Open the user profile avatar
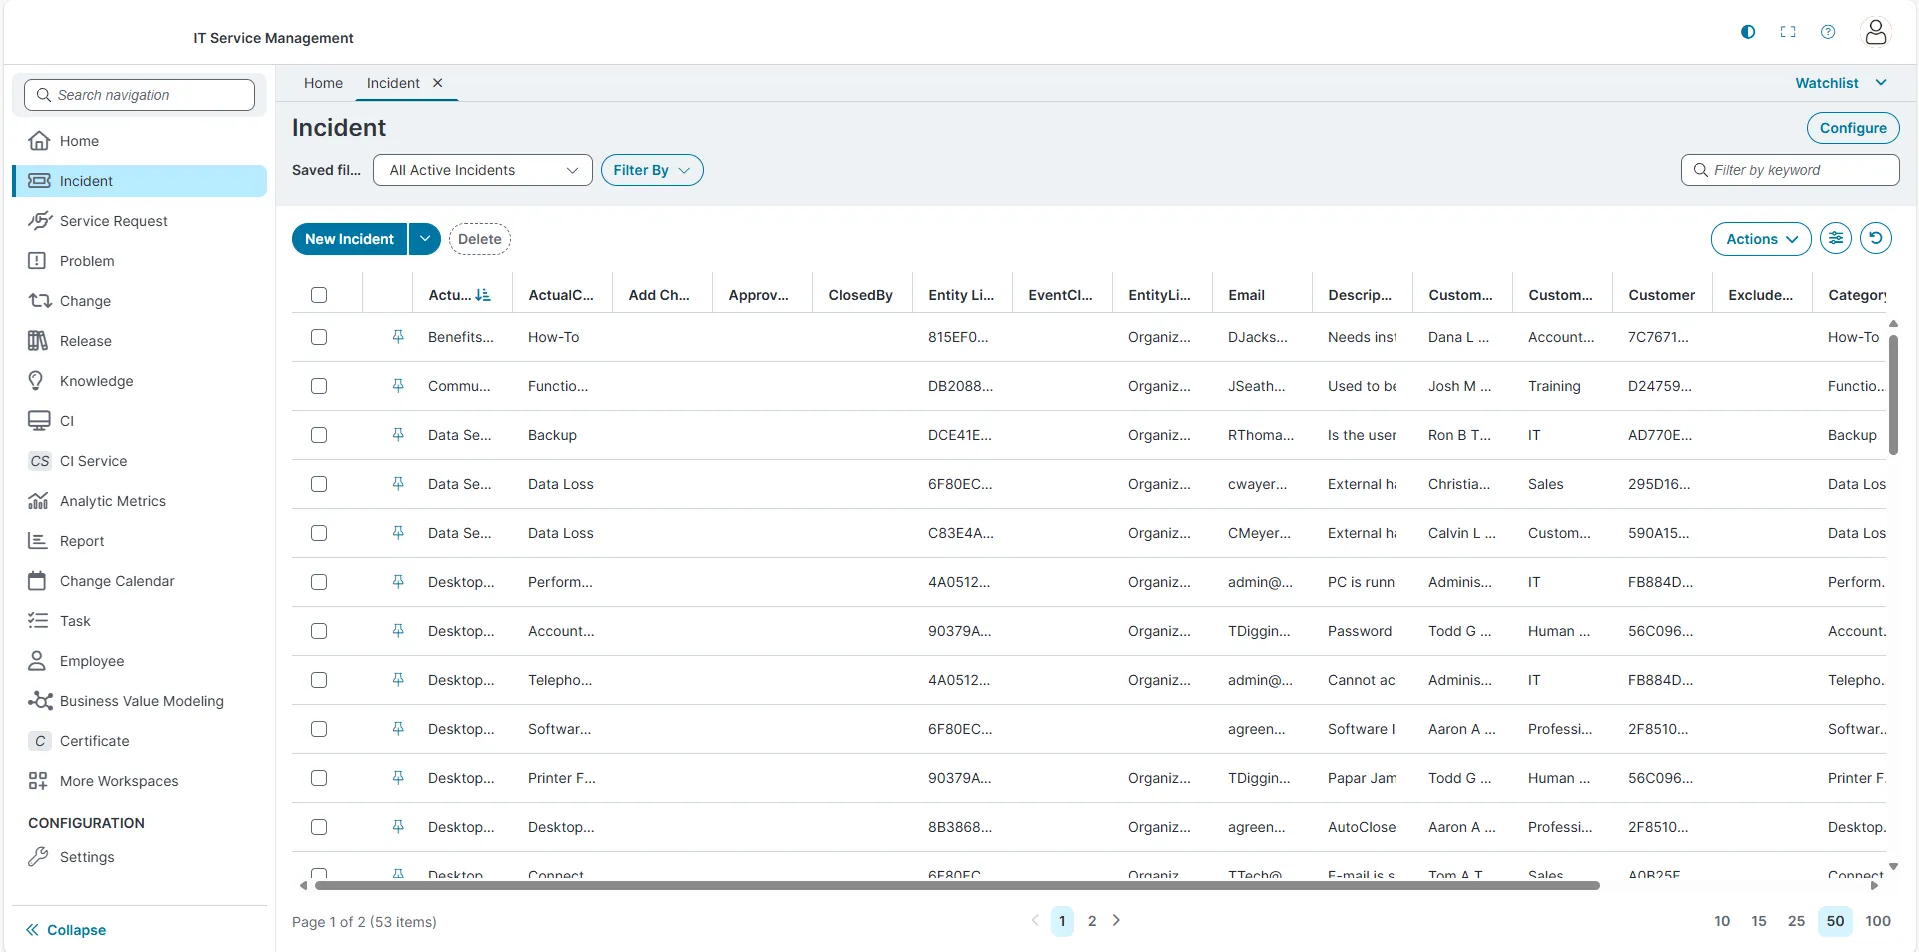This screenshot has height=952, width=1919. (x=1876, y=32)
